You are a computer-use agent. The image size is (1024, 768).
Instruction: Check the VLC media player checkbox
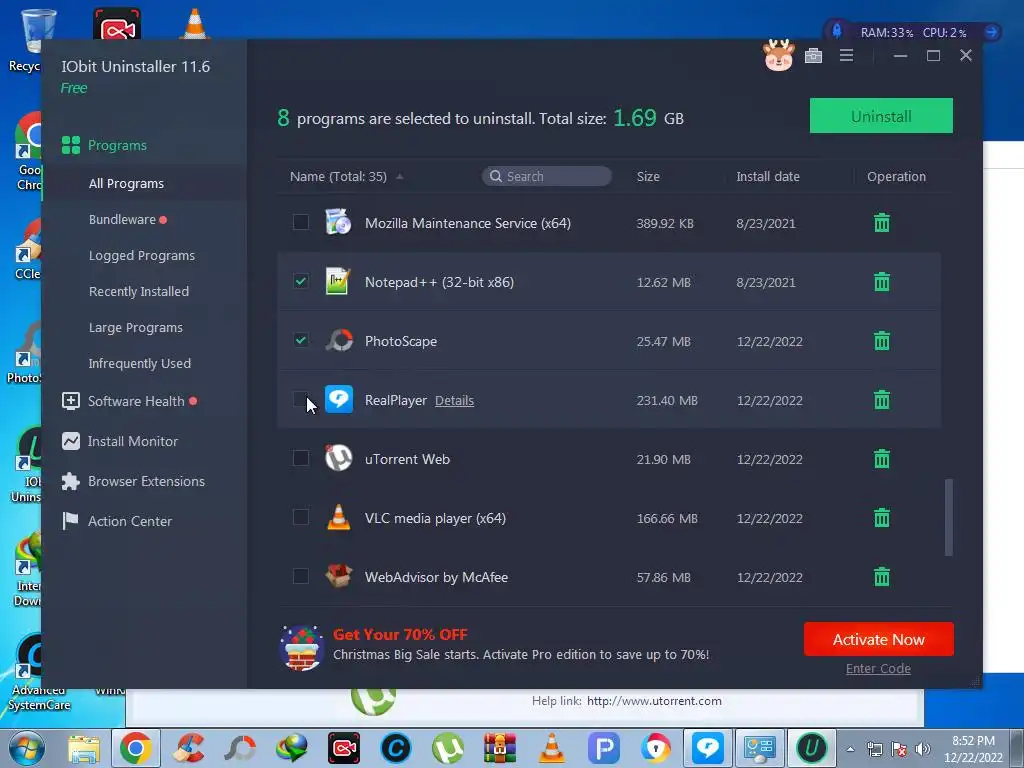pos(300,517)
